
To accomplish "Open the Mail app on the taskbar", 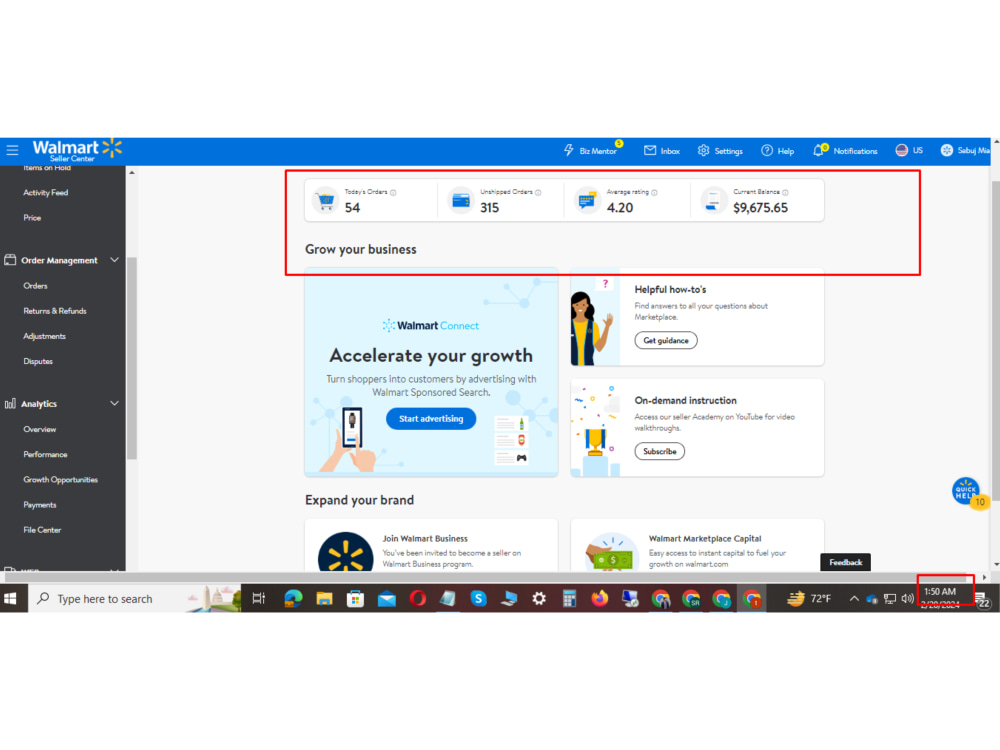I will point(386,599).
